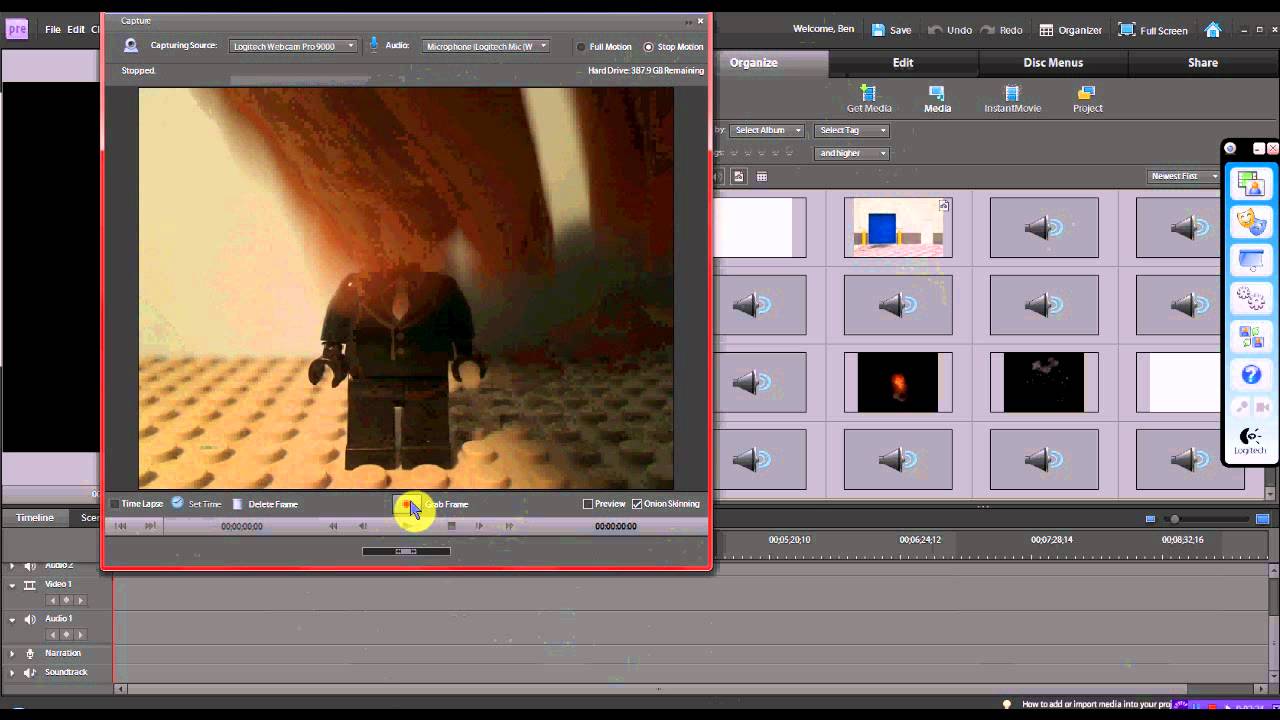Uncheck Onion Skinning checkbox
This screenshot has width=1280, height=720.
(x=637, y=504)
